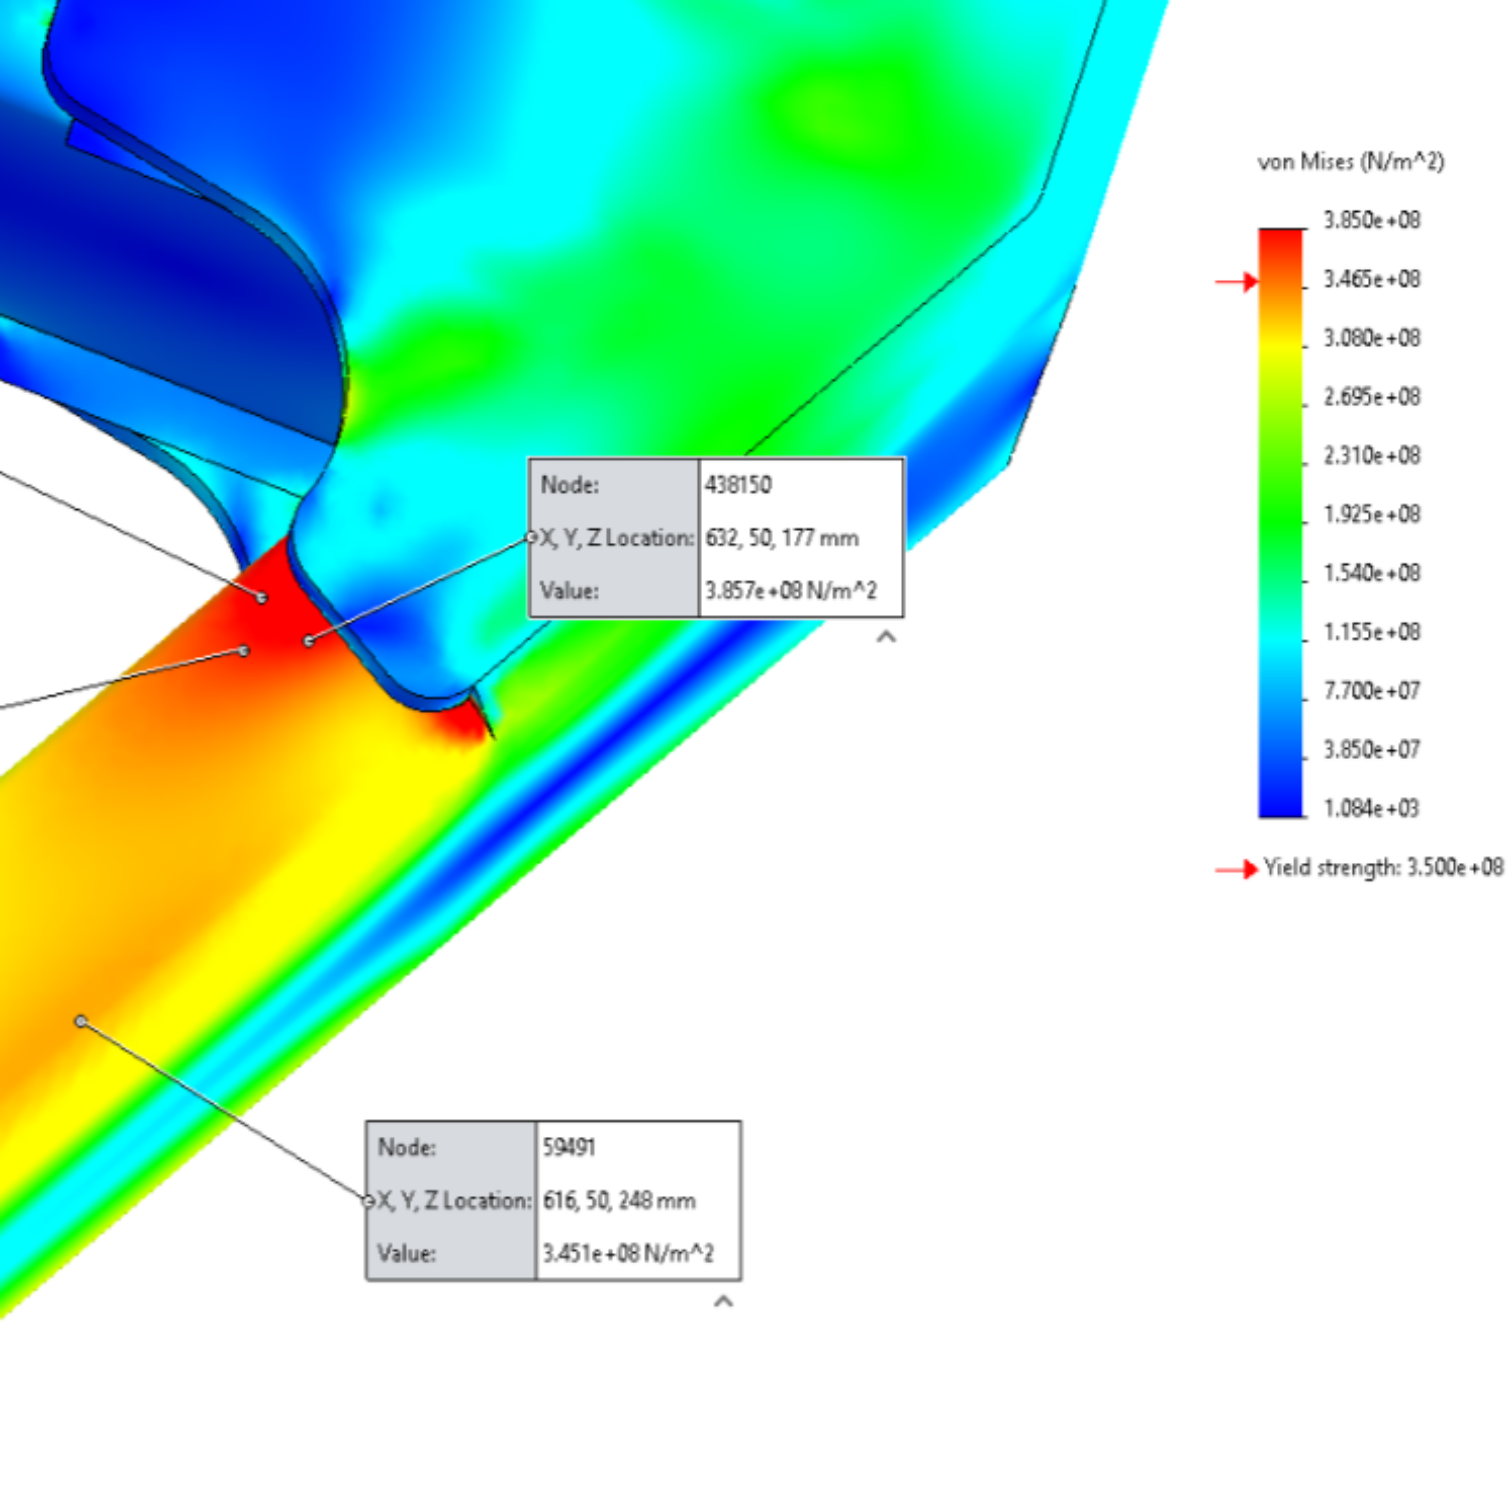The width and height of the screenshot is (1512, 1497).
Task: Select "X, Y, Z Location:" label beside 632, 50, 177
Action: (617, 538)
